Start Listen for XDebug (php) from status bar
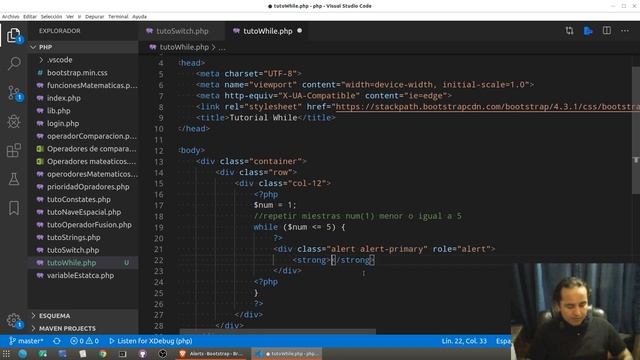Screen dimensions: 640x360 coord(150,341)
